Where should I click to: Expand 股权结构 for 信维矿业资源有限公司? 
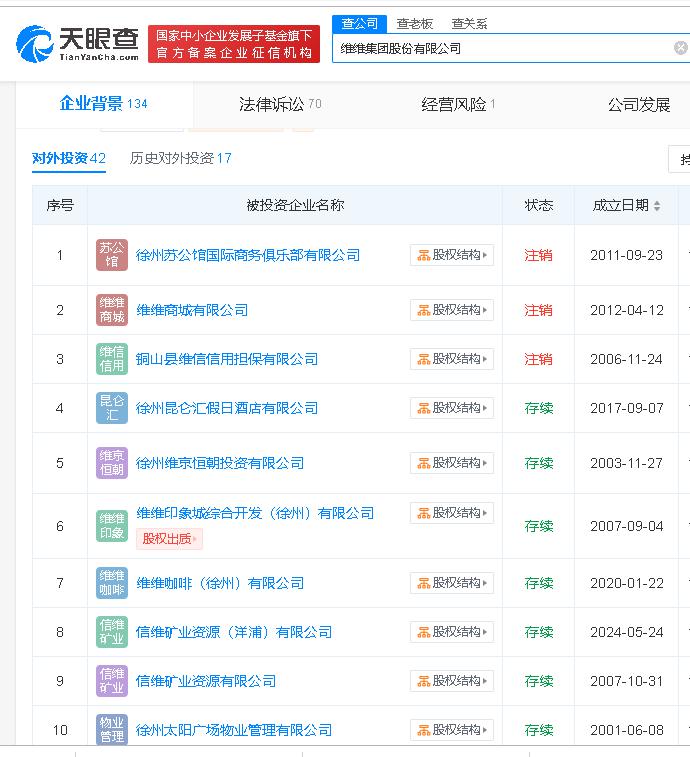(452, 681)
